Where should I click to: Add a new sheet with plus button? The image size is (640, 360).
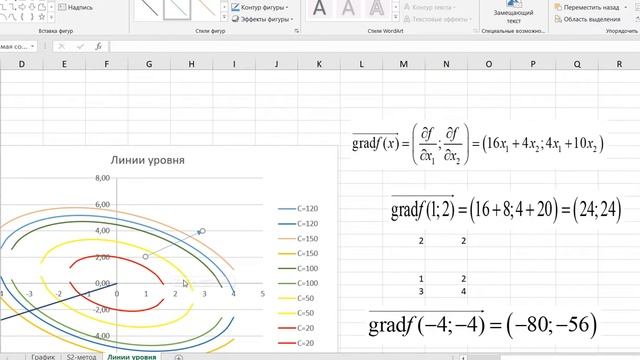[x=179, y=357]
